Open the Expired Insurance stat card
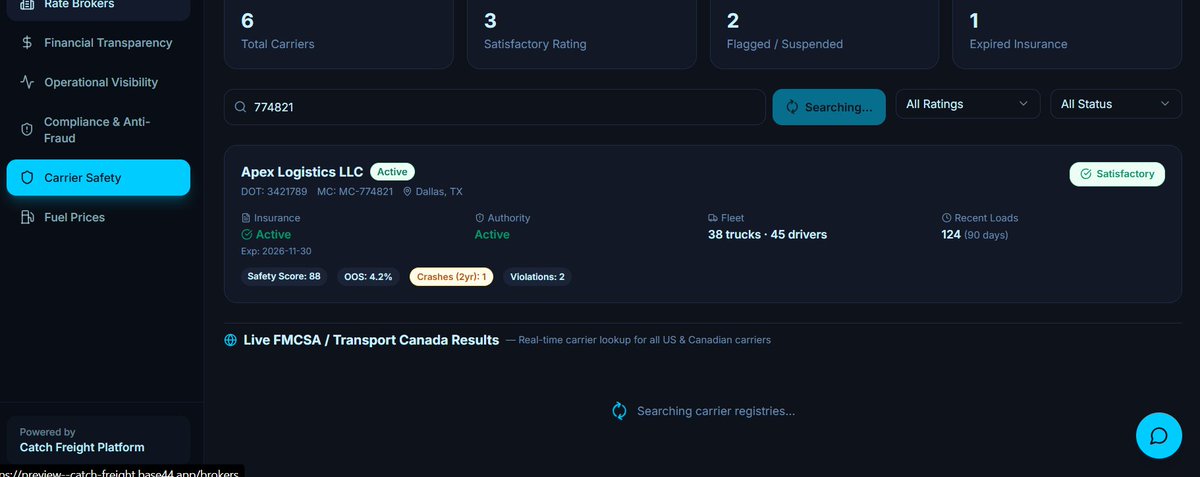Screen dimensions: 1200x477 pos(1067,33)
